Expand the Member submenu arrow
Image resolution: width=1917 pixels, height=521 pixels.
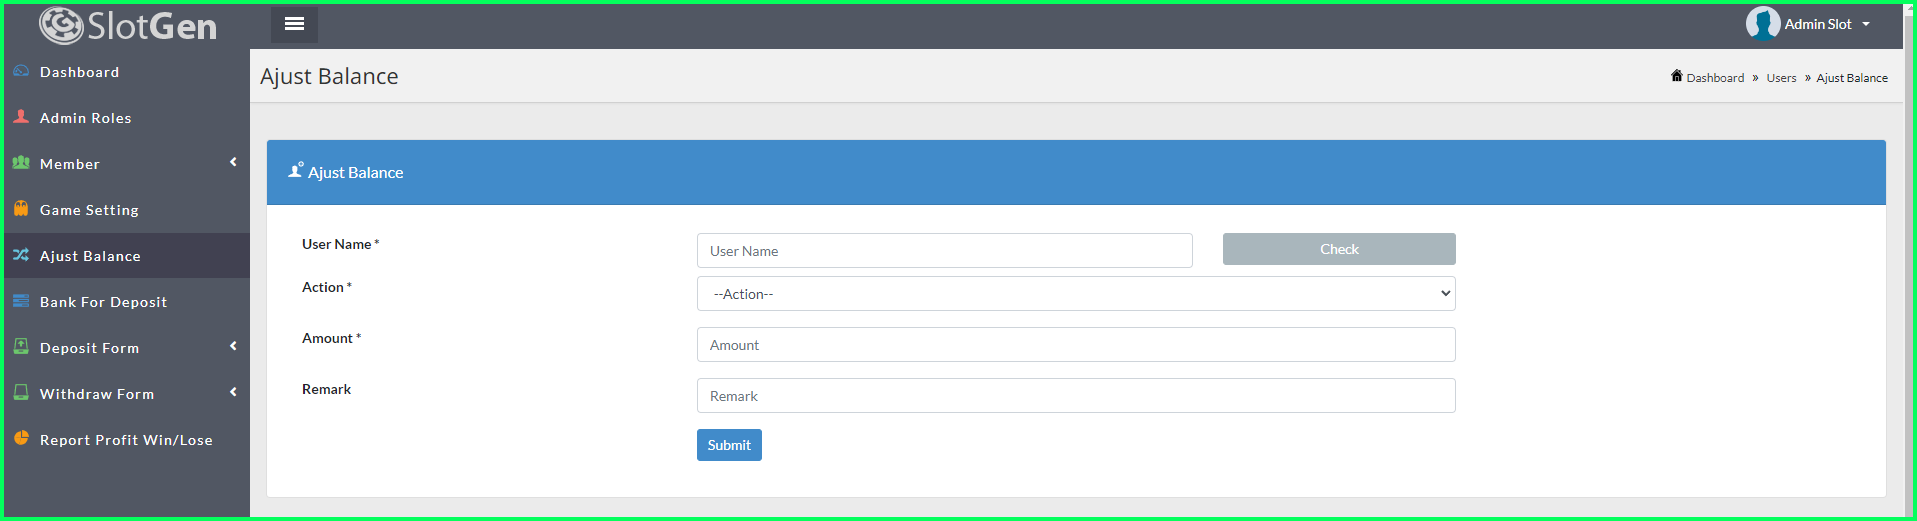coord(233,162)
